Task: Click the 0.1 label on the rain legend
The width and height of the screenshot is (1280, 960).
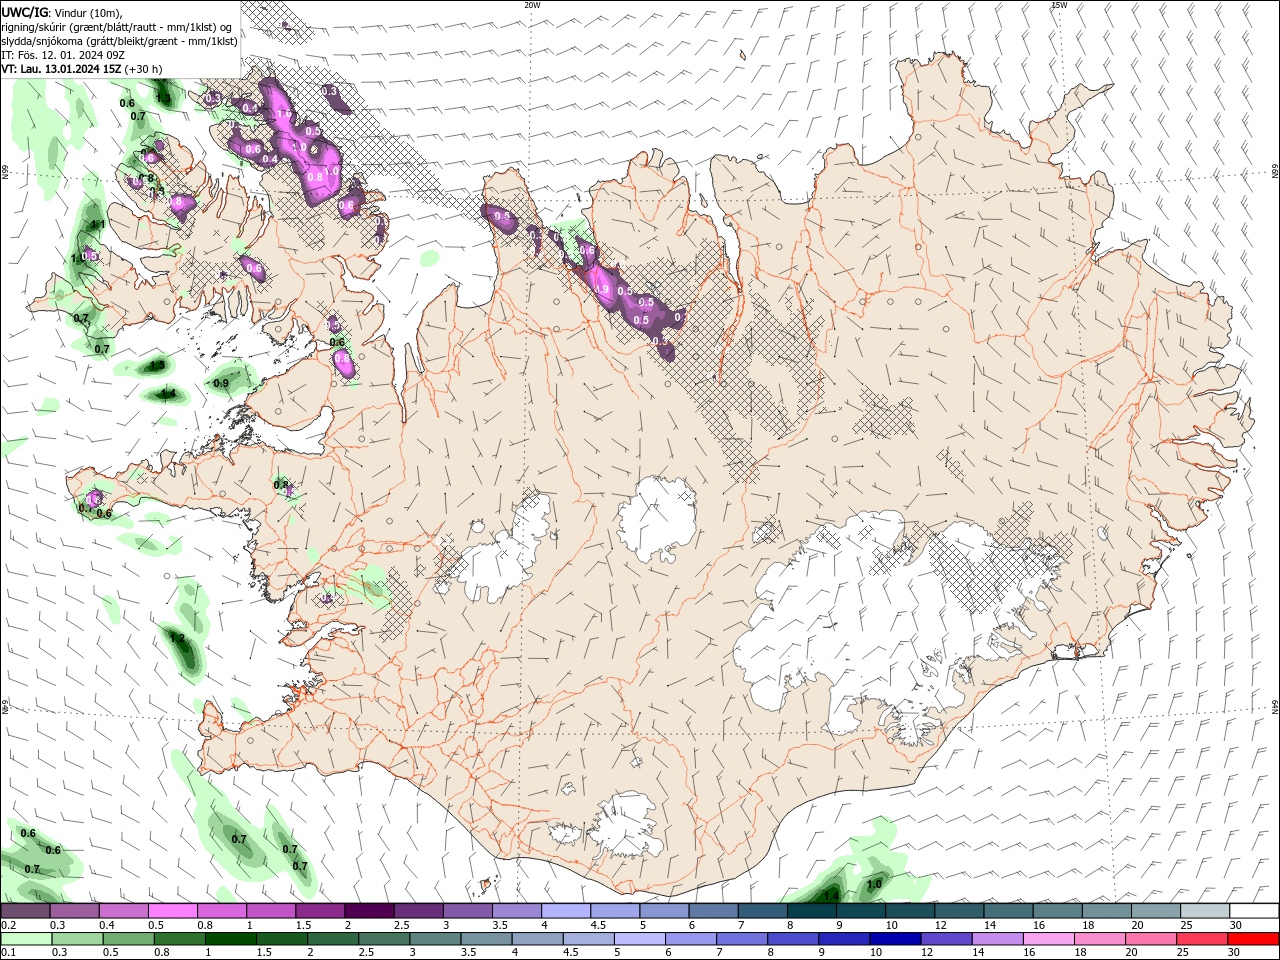Action: pos(8,954)
